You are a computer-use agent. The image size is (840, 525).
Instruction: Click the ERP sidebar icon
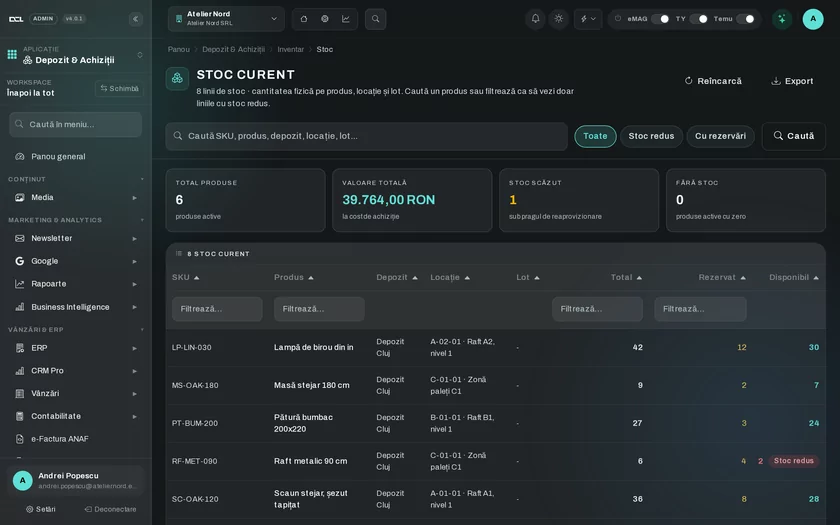tap(20, 348)
